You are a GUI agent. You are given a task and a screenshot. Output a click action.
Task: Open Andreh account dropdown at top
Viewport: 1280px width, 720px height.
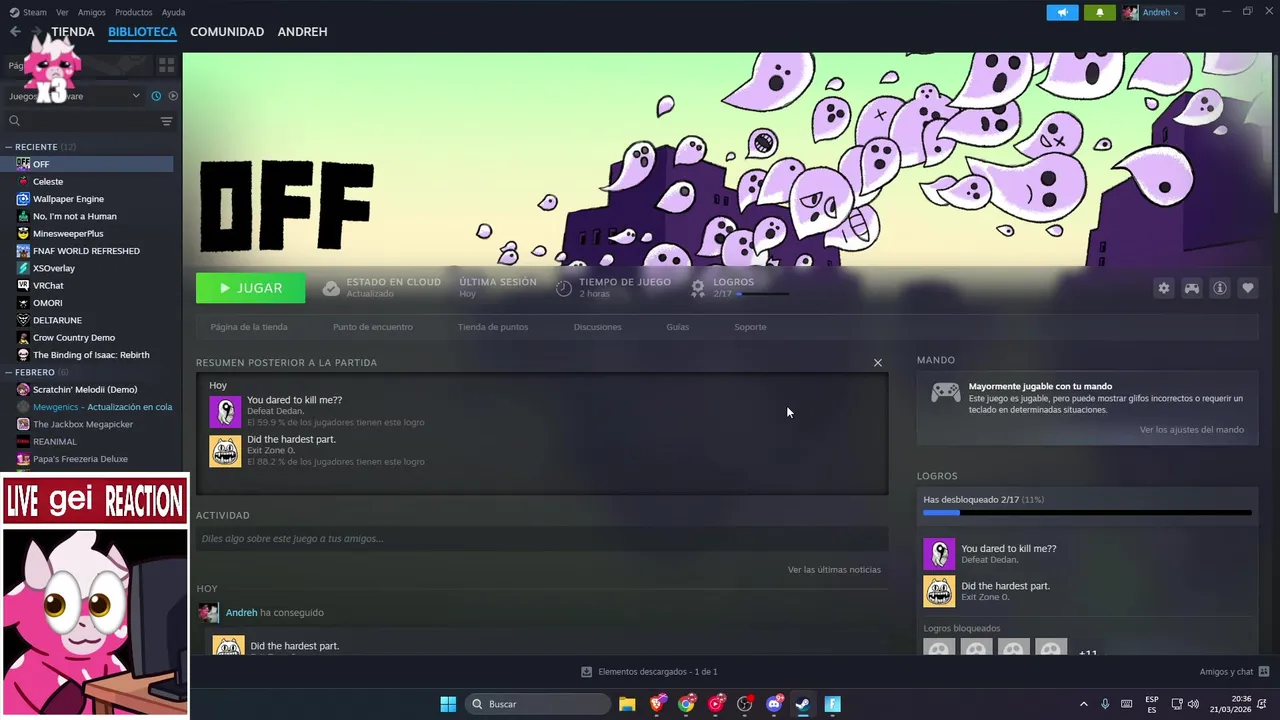click(x=1152, y=12)
